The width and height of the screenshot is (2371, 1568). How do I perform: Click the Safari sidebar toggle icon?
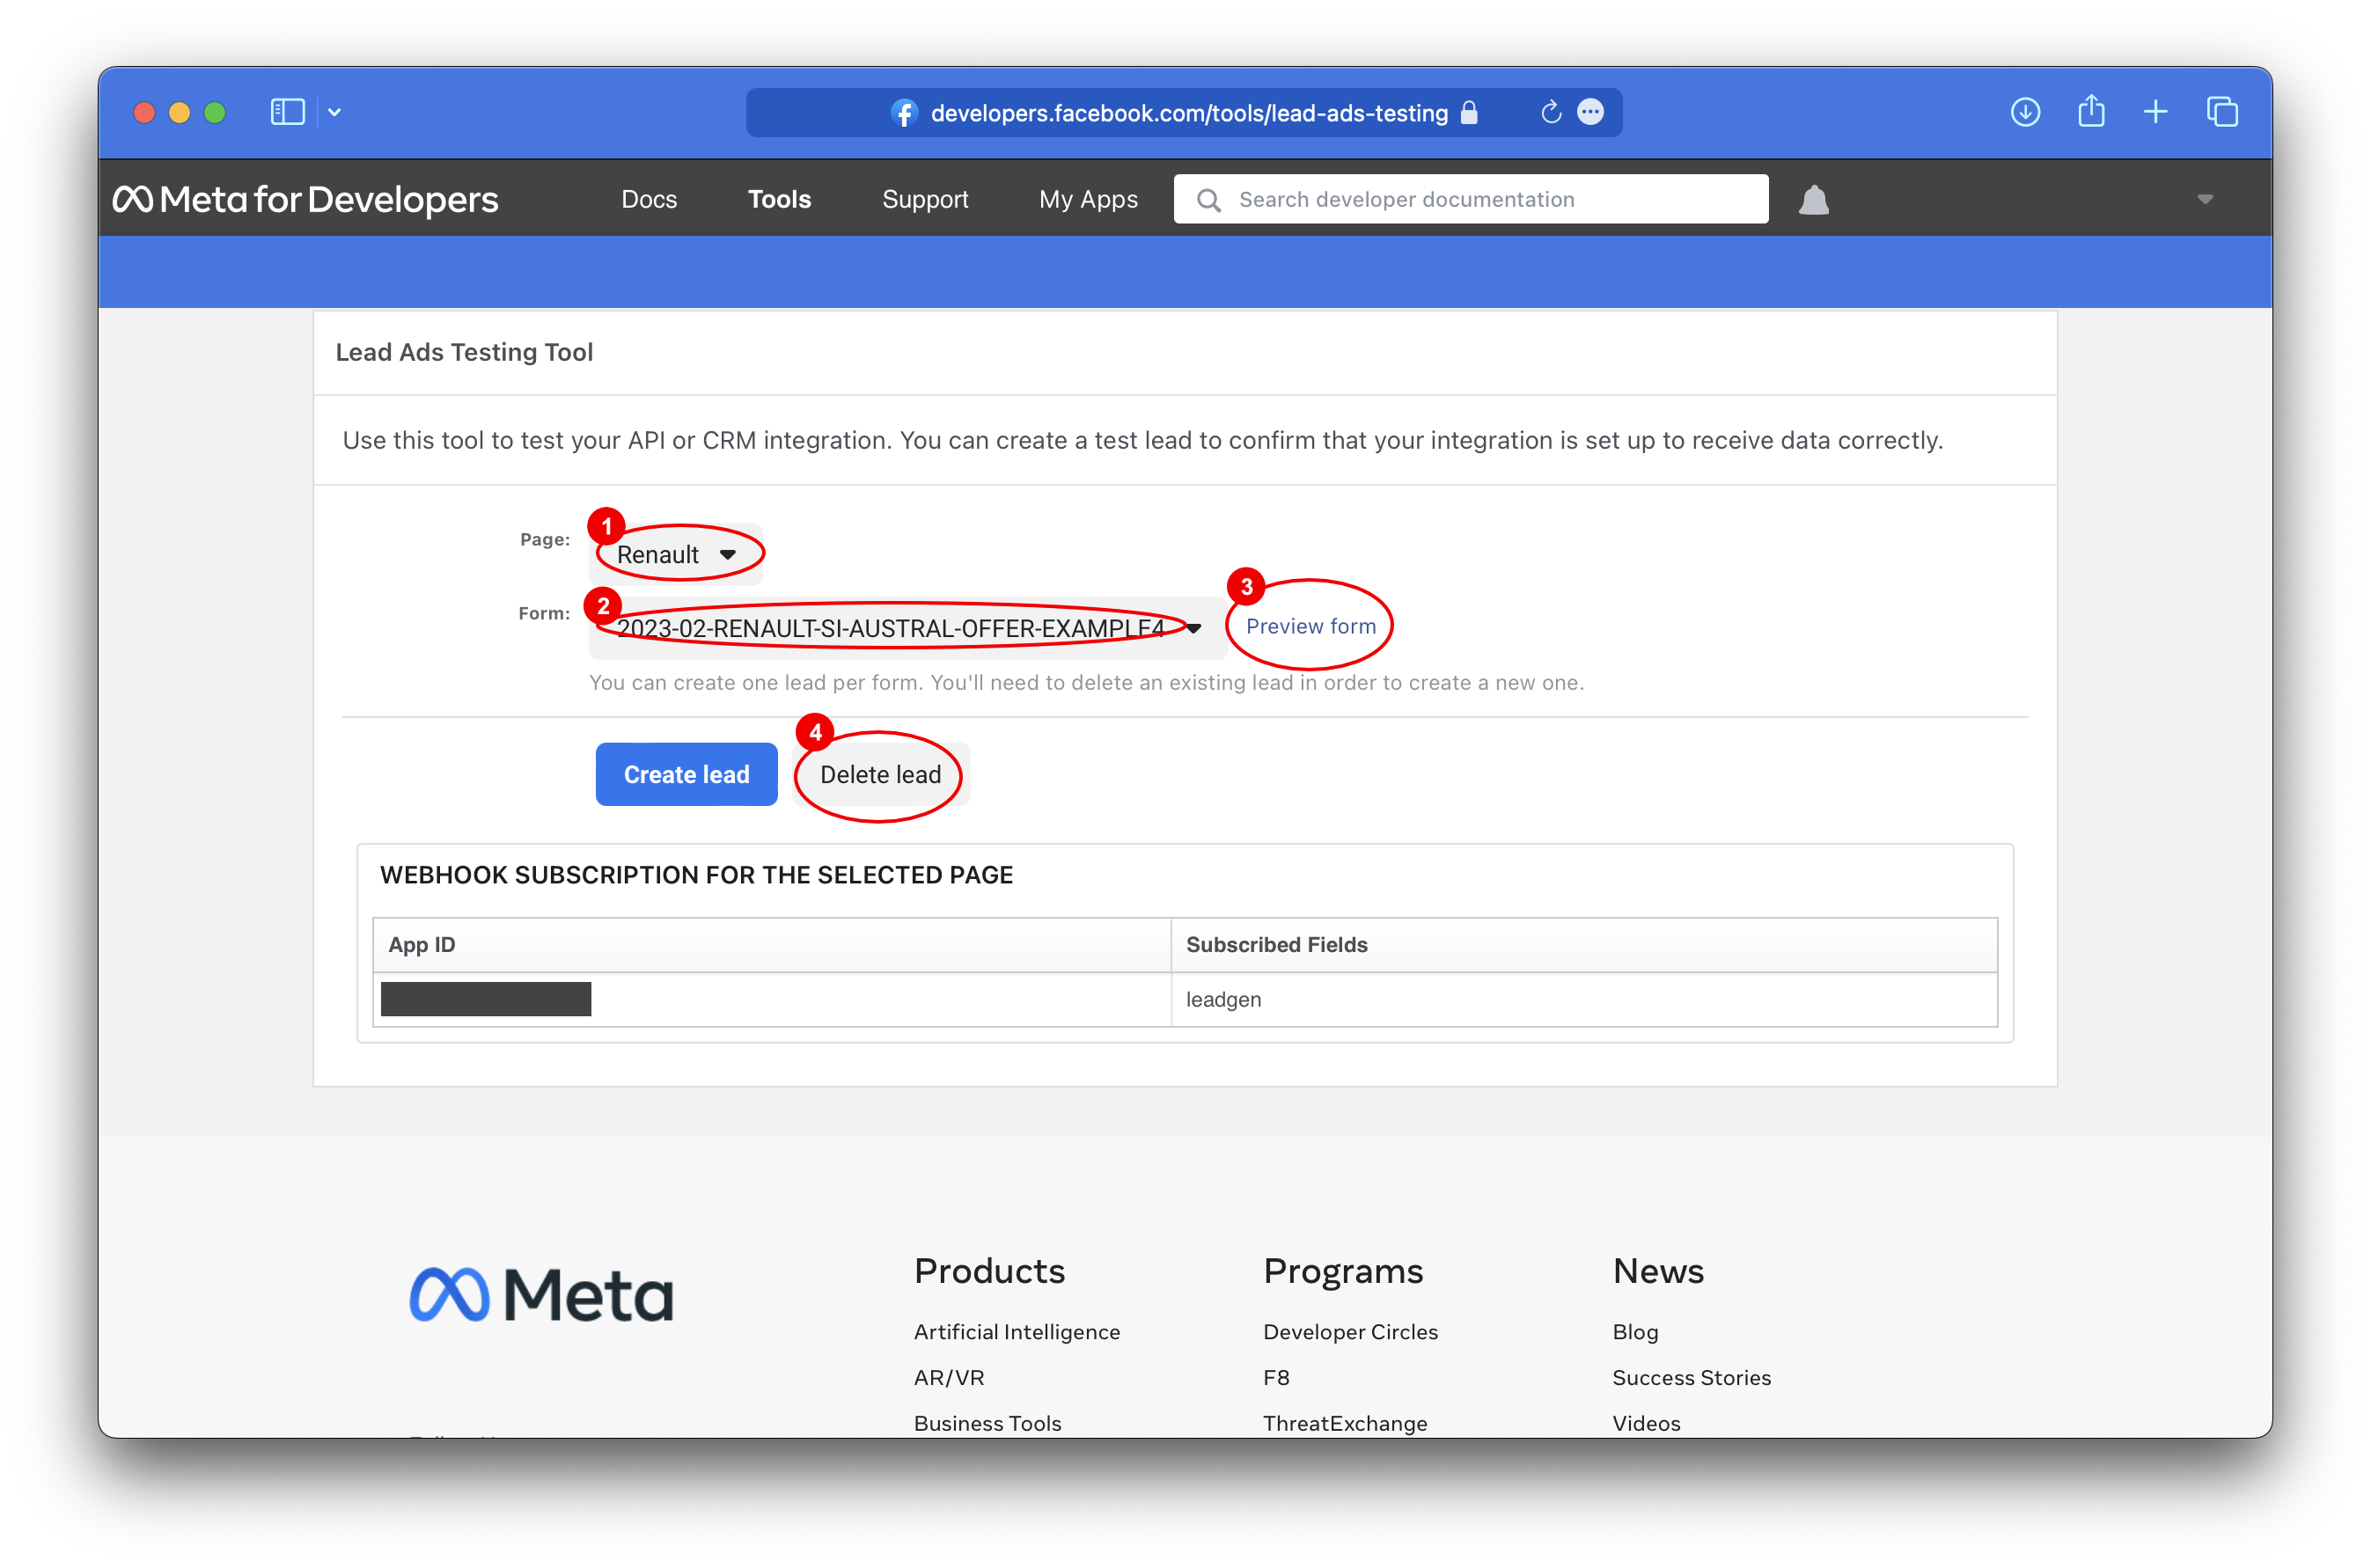click(287, 112)
